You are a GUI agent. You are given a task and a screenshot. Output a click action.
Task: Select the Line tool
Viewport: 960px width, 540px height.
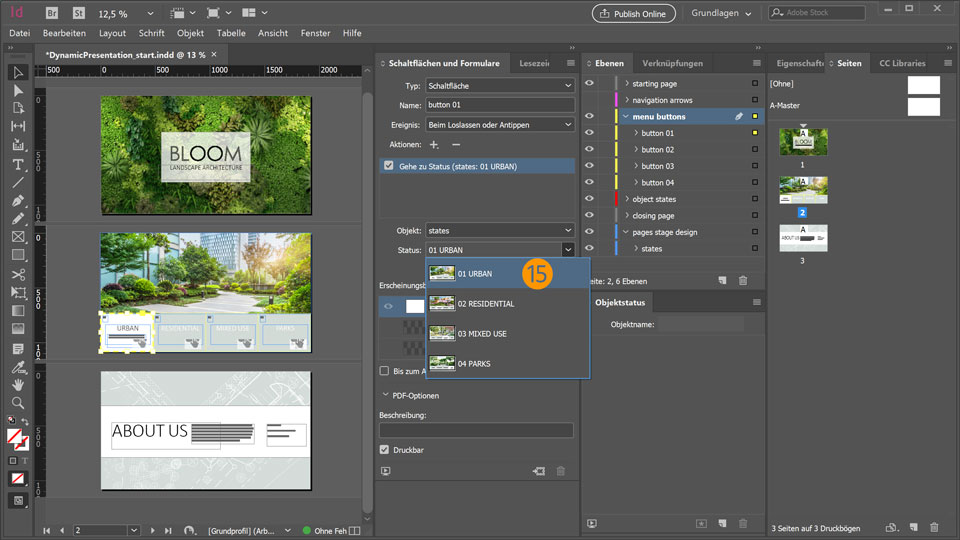click(x=18, y=182)
